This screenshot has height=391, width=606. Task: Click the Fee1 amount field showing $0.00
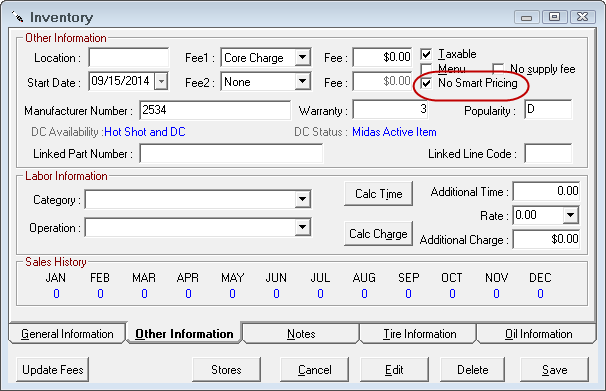click(382, 57)
